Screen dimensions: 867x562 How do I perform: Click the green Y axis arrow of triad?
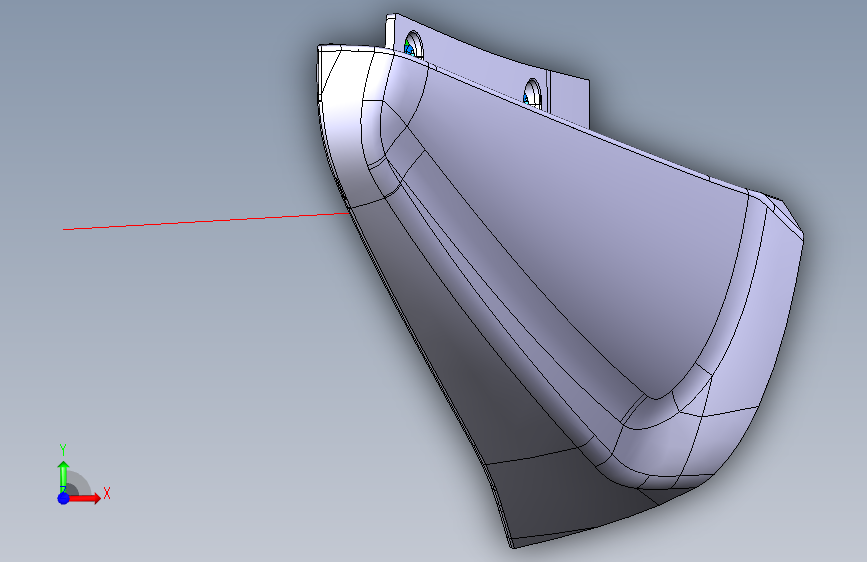[x=64, y=476]
